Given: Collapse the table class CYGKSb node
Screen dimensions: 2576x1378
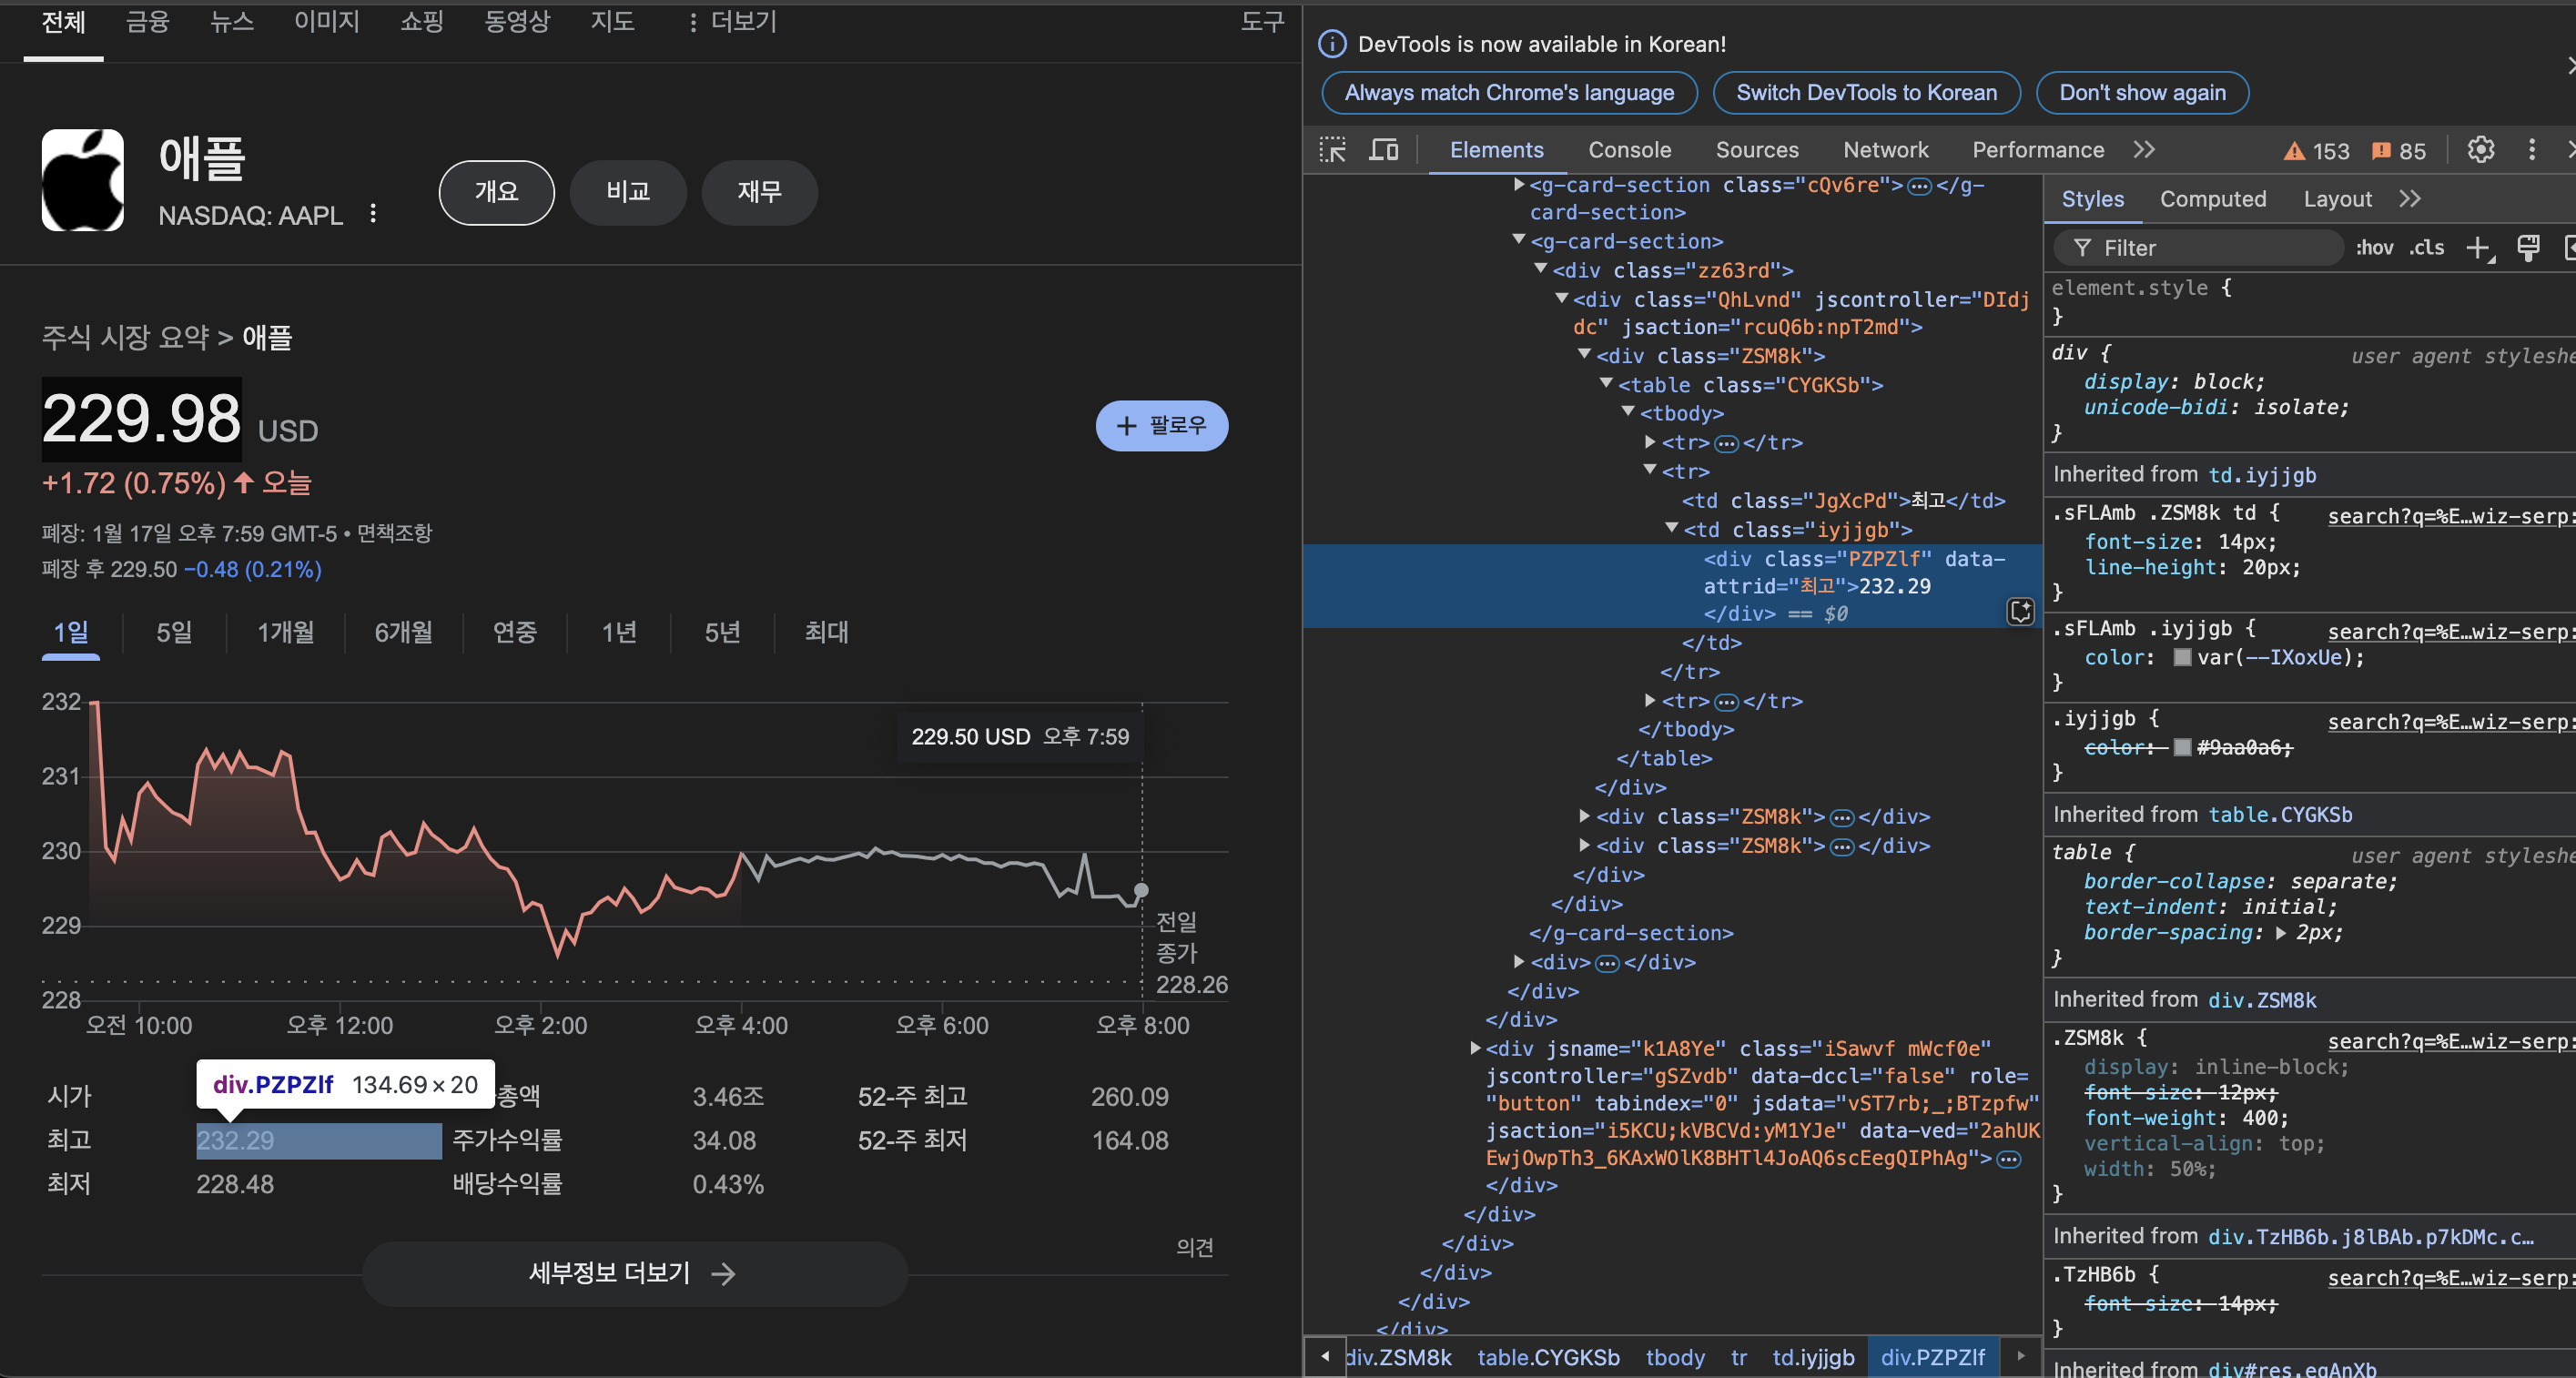Looking at the screenshot, I should pyautogui.click(x=1606, y=384).
